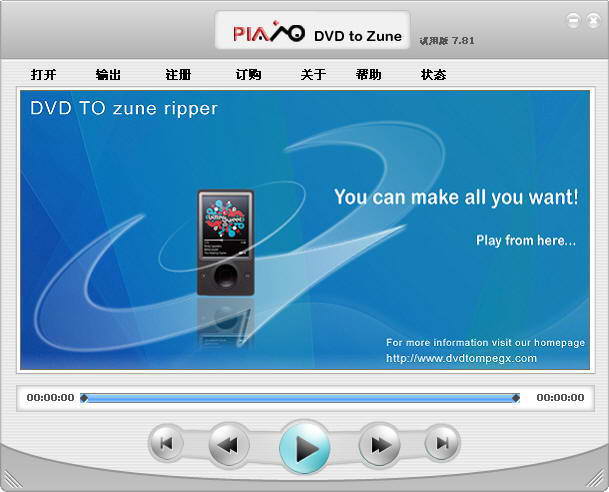Select the 注册 register menu
The height and width of the screenshot is (492, 609).
pos(178,74)
